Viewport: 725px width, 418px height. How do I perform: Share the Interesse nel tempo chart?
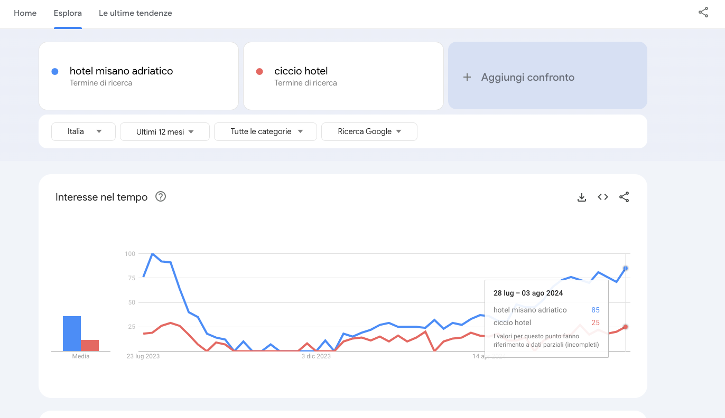[624, 197]
